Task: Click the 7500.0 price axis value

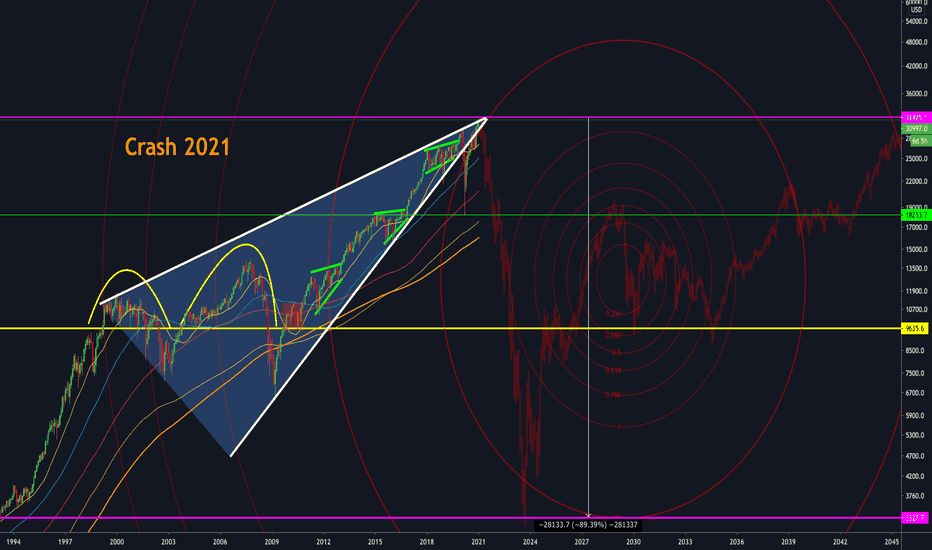Action: pyautogui.click(x=916, y=373)
